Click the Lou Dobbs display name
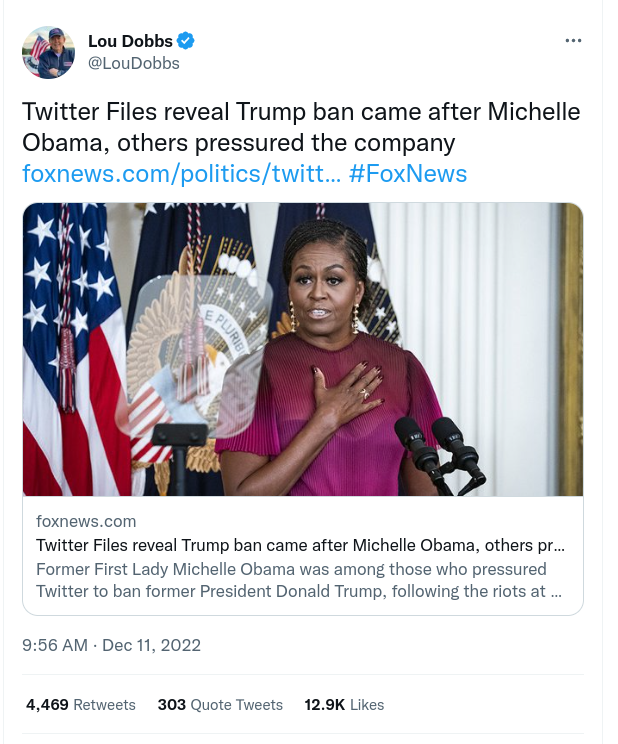 pyautogui.click(x=130, y=41)
